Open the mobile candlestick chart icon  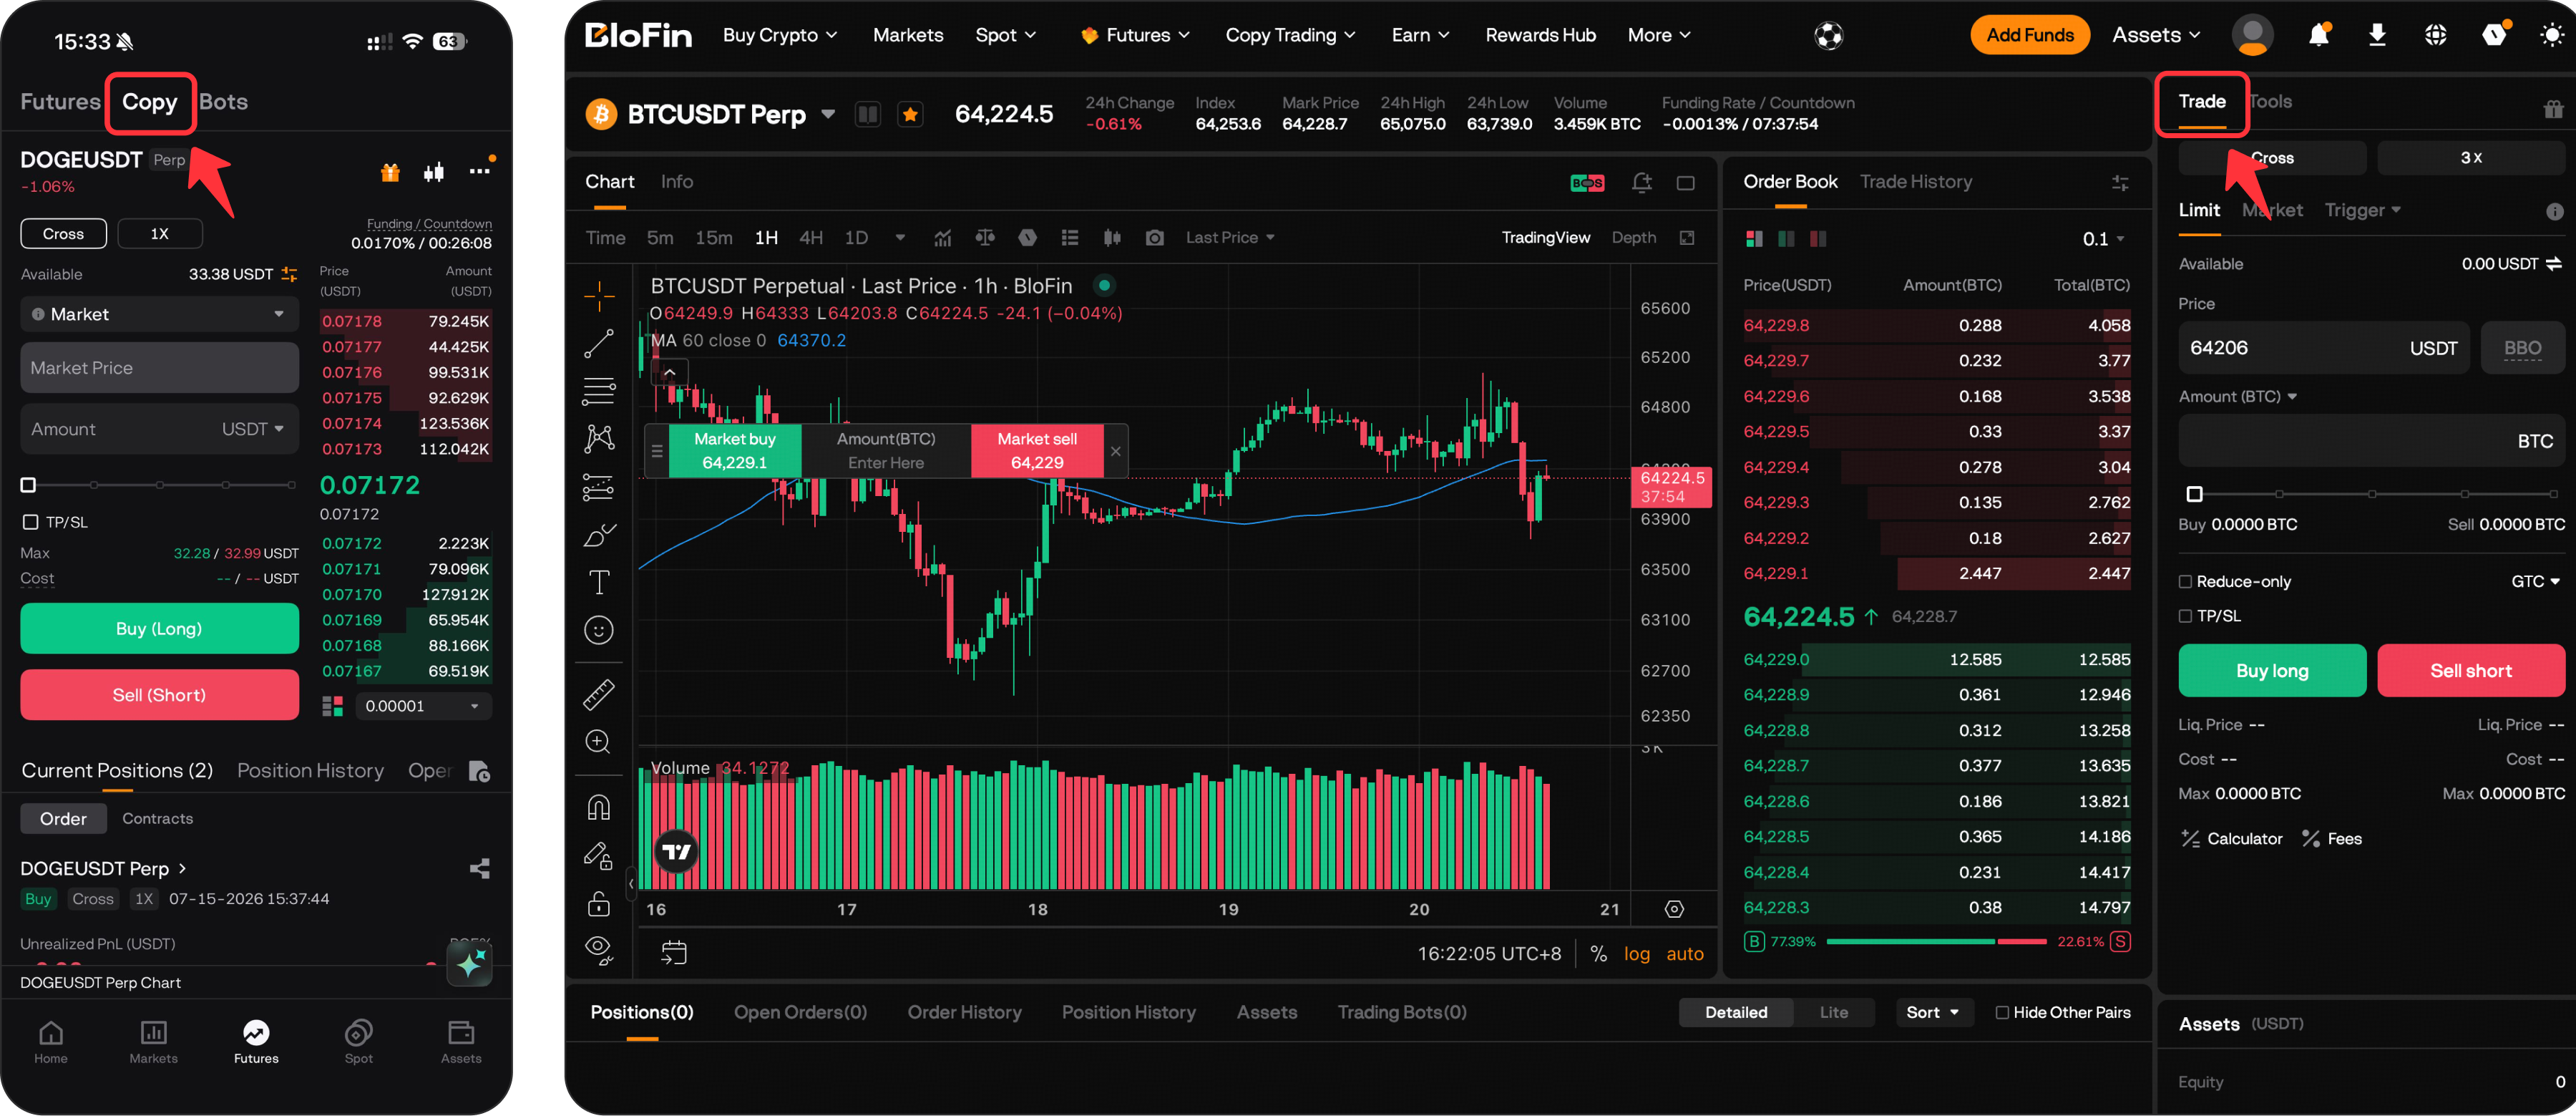pyautogui.click(x=434, y=172)
